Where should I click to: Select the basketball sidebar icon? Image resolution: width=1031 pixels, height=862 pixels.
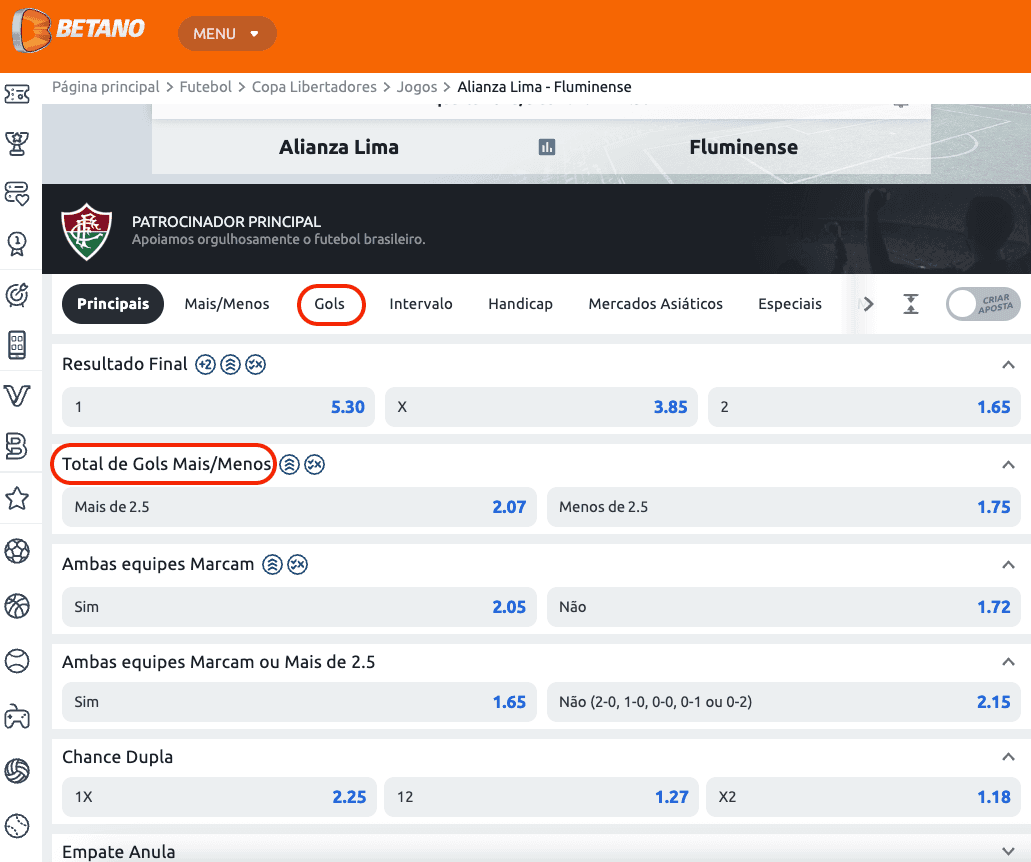point(17,606)
